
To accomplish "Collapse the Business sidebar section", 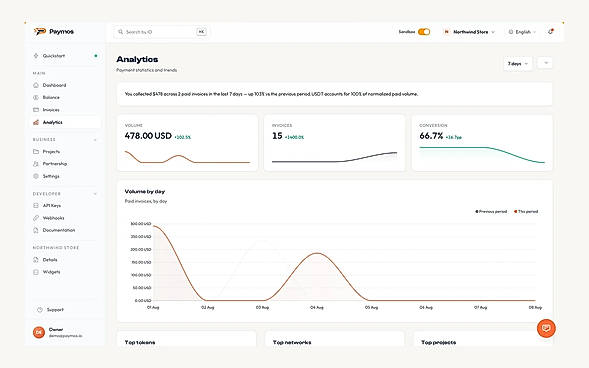I will pyautogui.click(x=95, y=140).
